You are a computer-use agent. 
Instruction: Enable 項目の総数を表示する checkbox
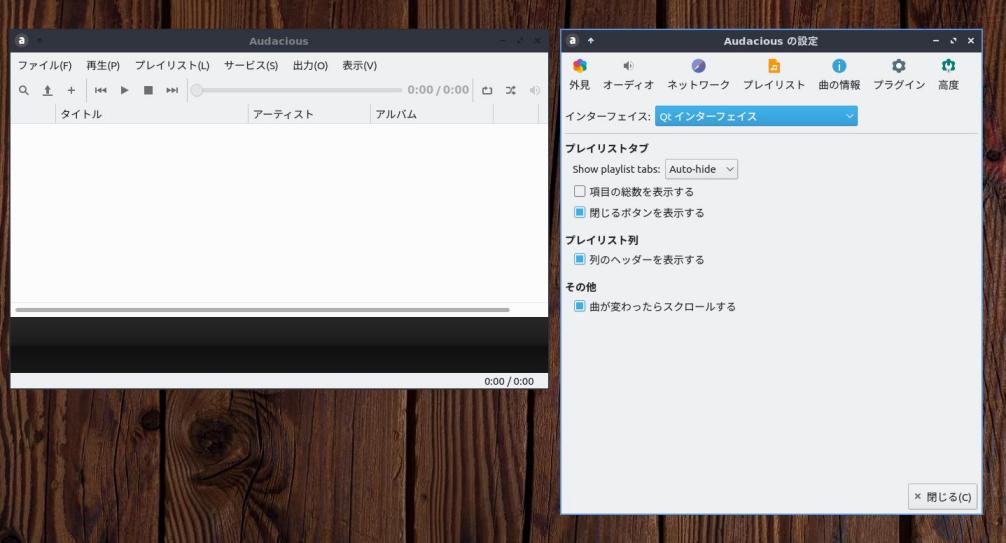point(579,191)
